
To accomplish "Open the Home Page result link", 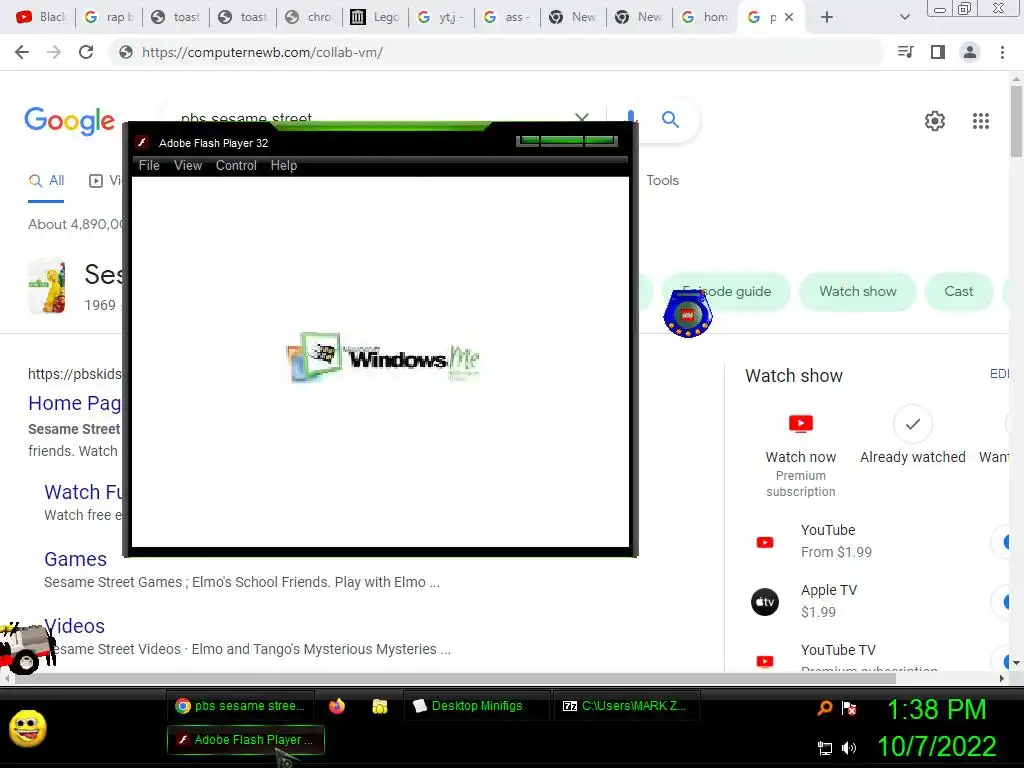I will (74, 403).
